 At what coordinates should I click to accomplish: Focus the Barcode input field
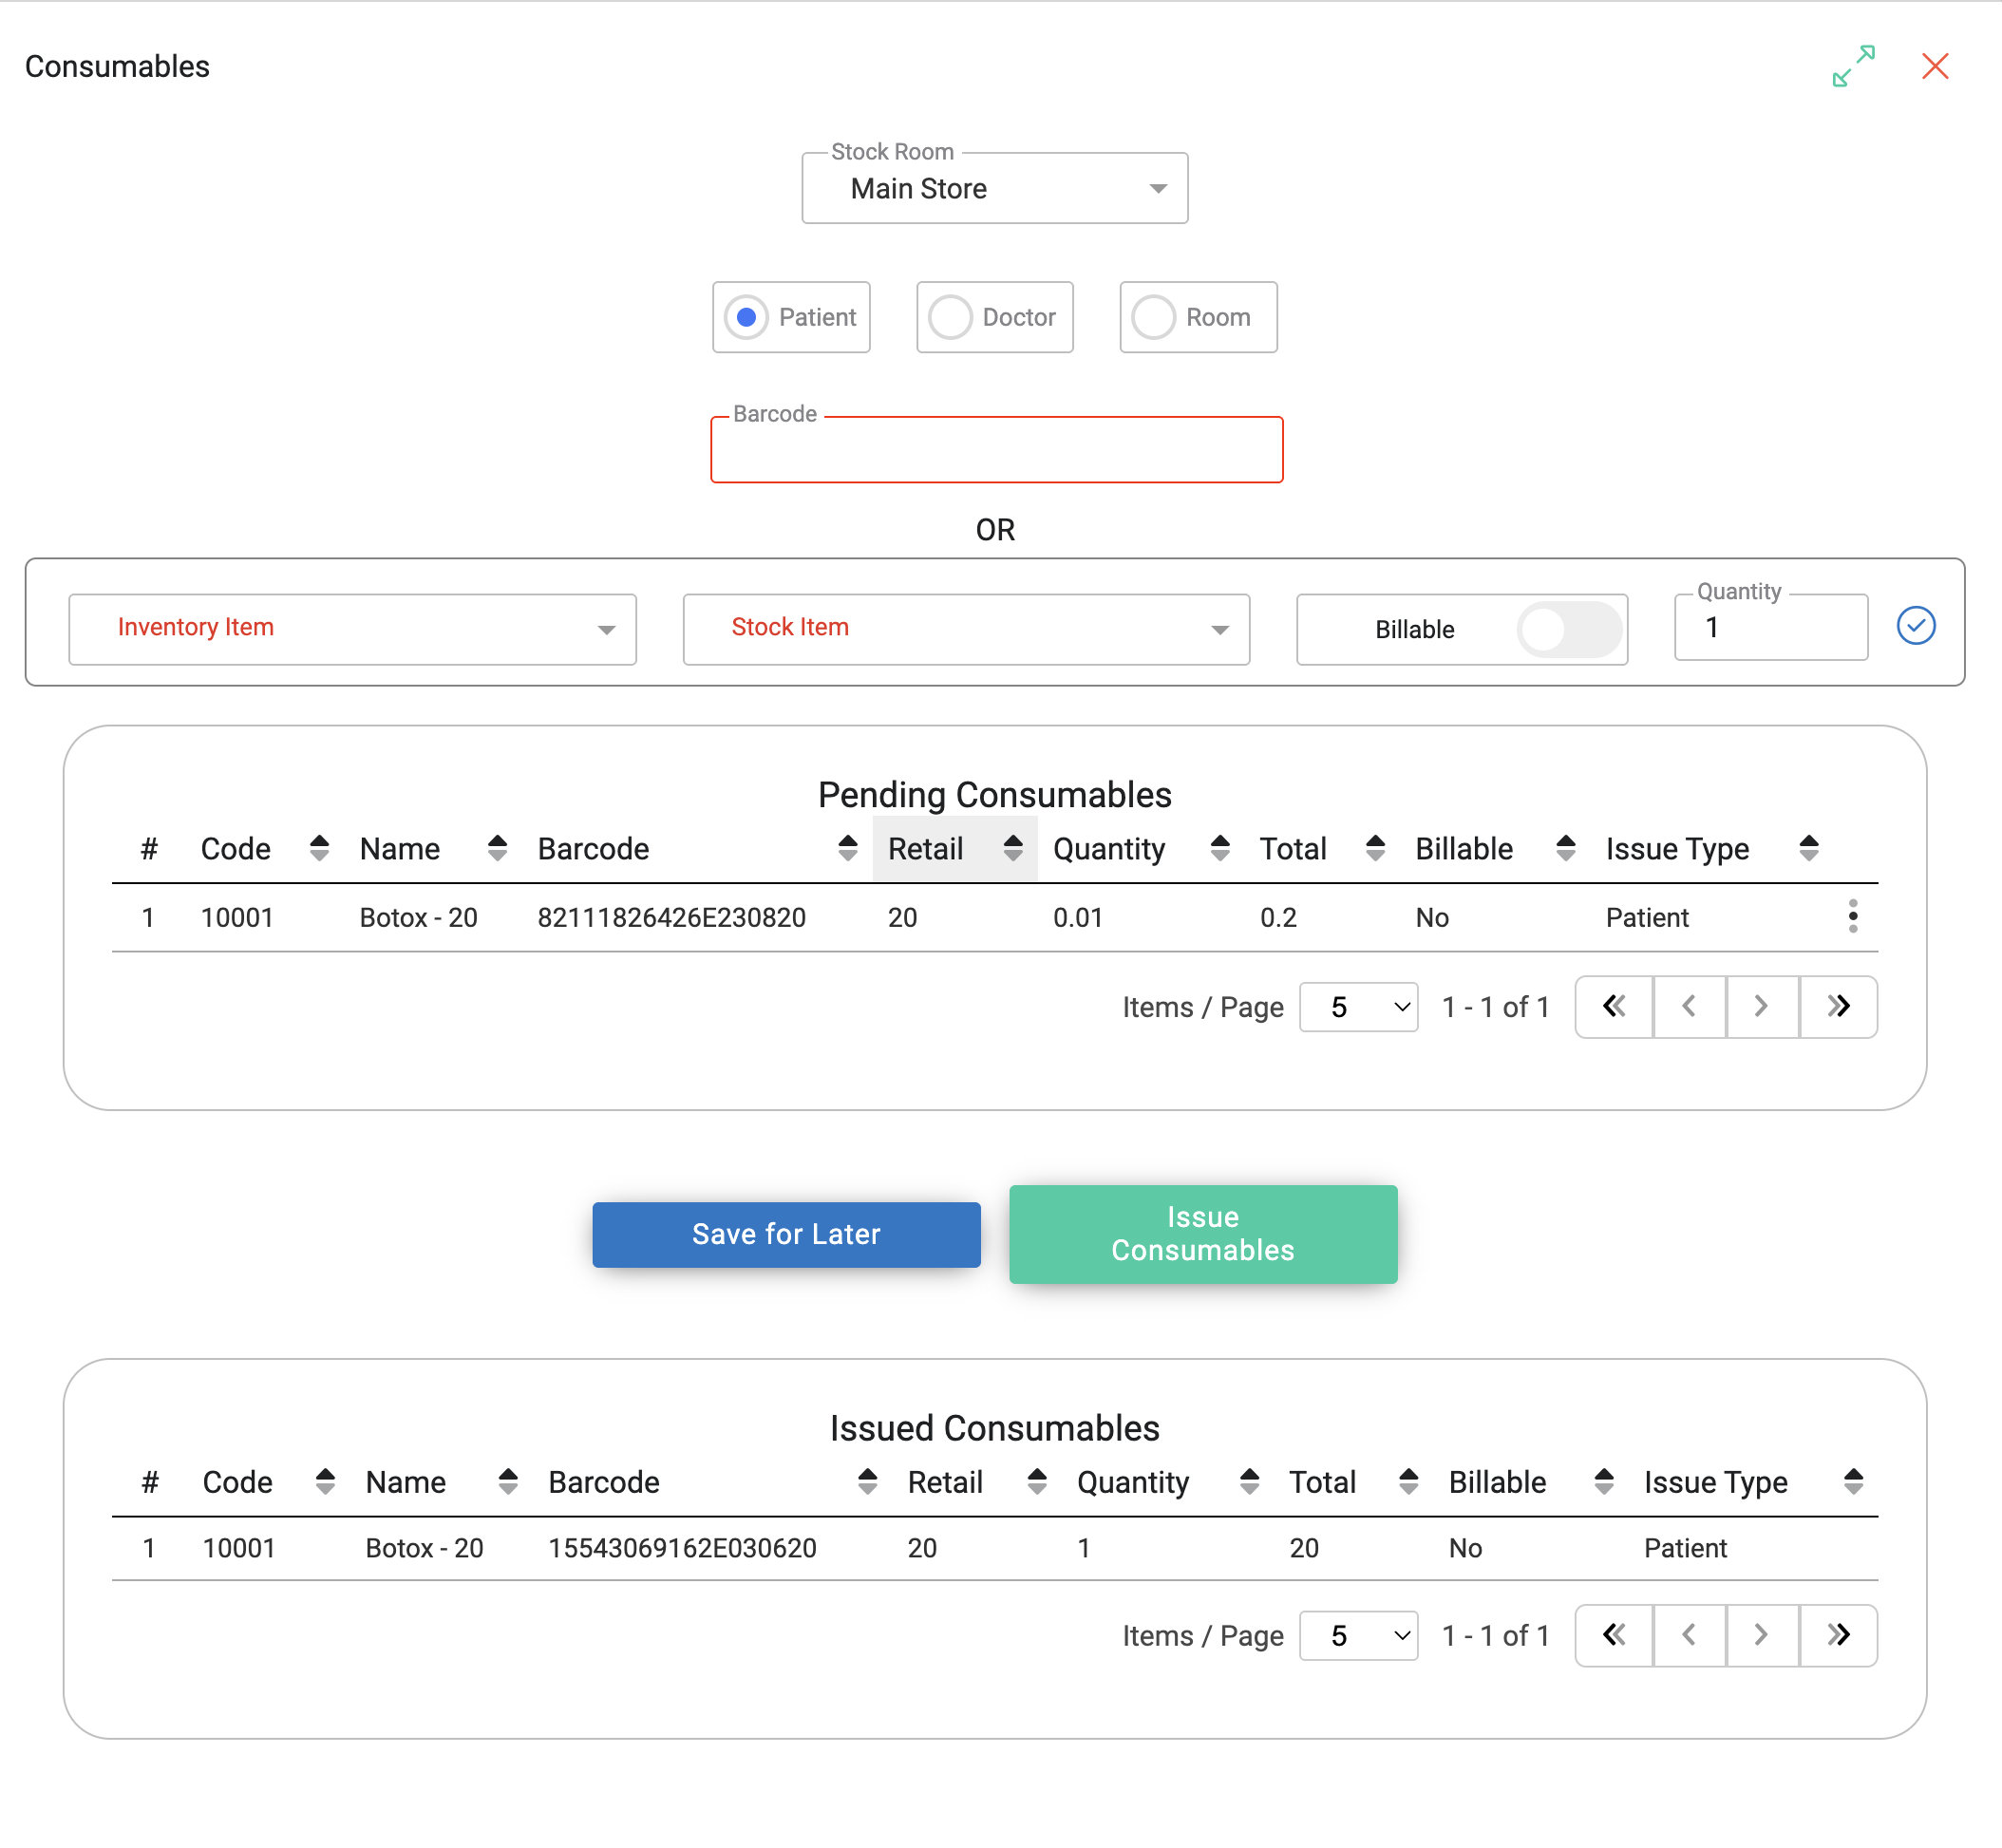(x=996, y=452)
